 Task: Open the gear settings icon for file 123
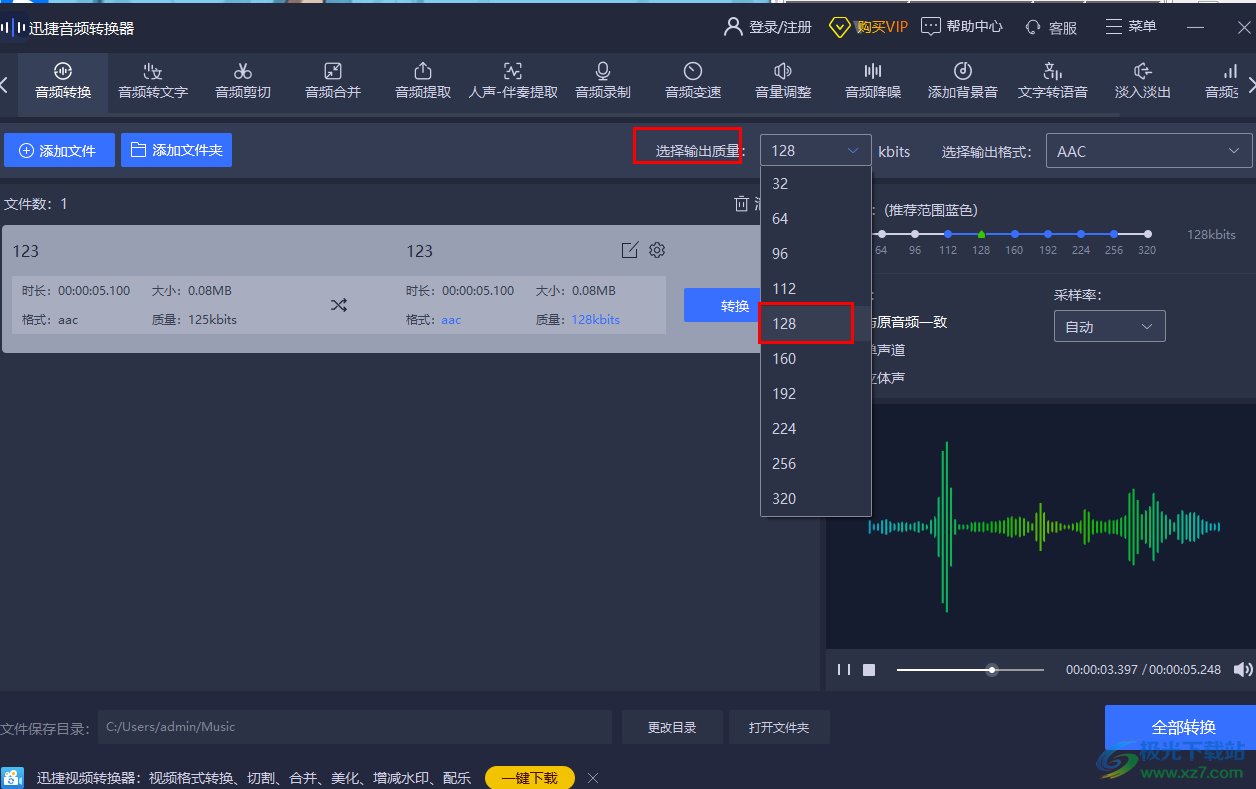click(x=657, y=250)
